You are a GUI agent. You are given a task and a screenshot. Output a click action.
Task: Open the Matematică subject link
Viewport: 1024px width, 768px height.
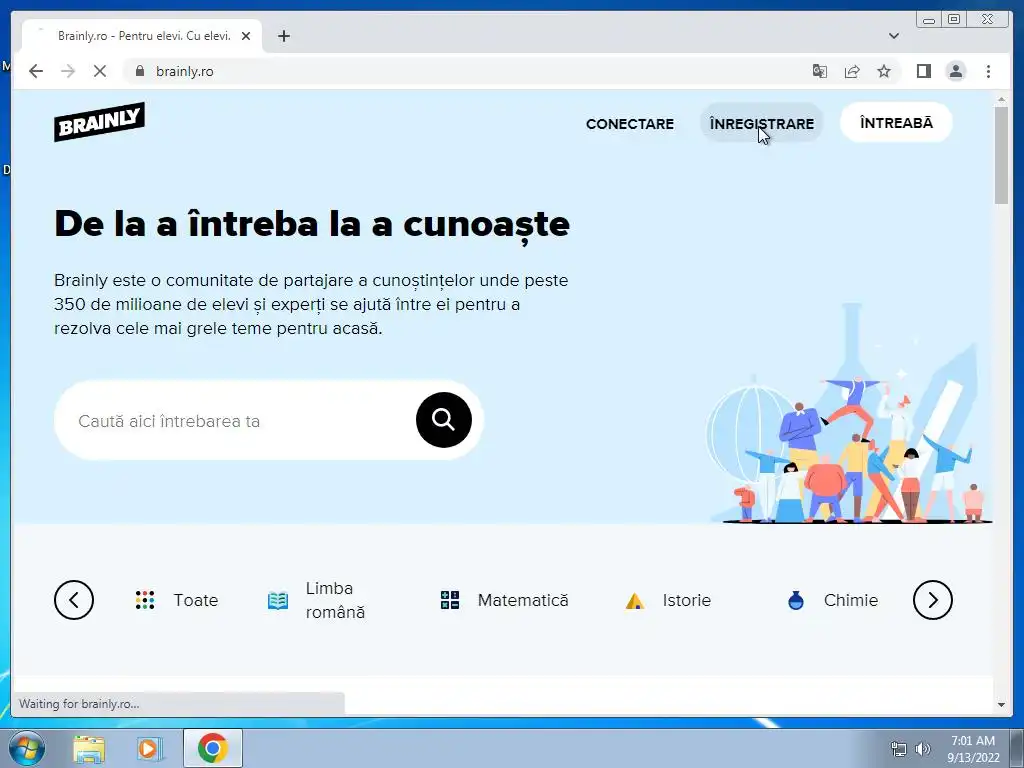pos(523,600)
